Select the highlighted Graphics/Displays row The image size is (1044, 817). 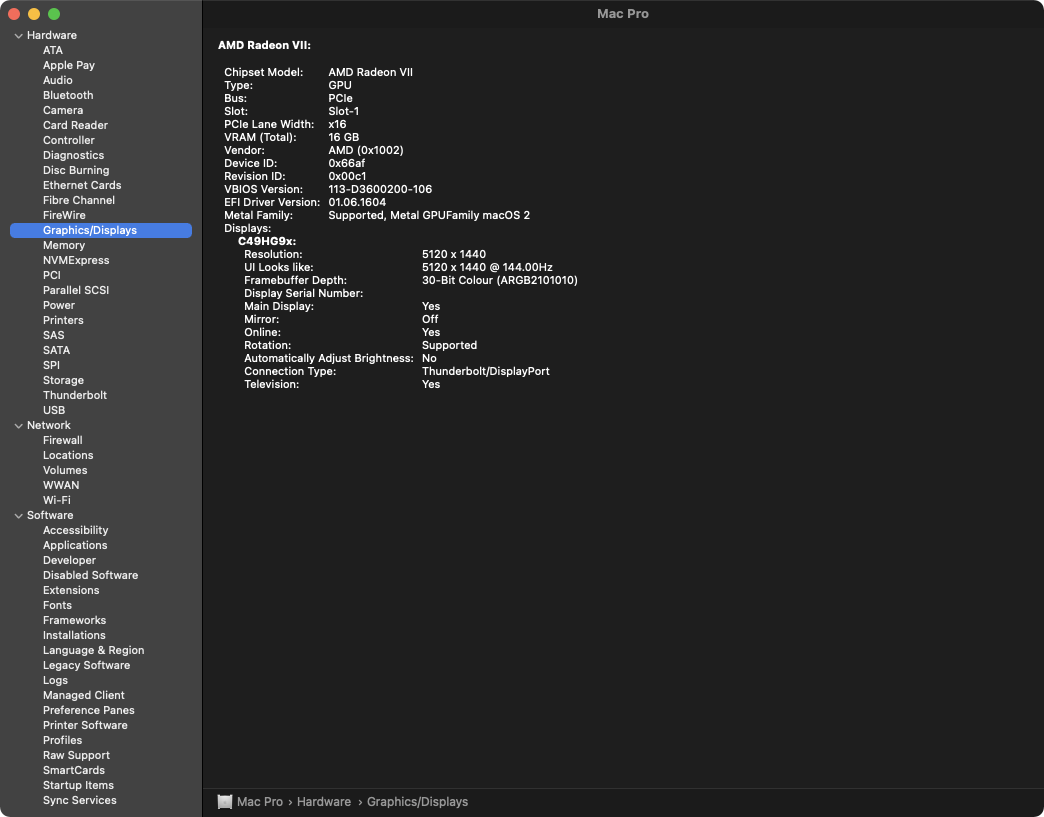pyautogui.click(x=101, y=230)
